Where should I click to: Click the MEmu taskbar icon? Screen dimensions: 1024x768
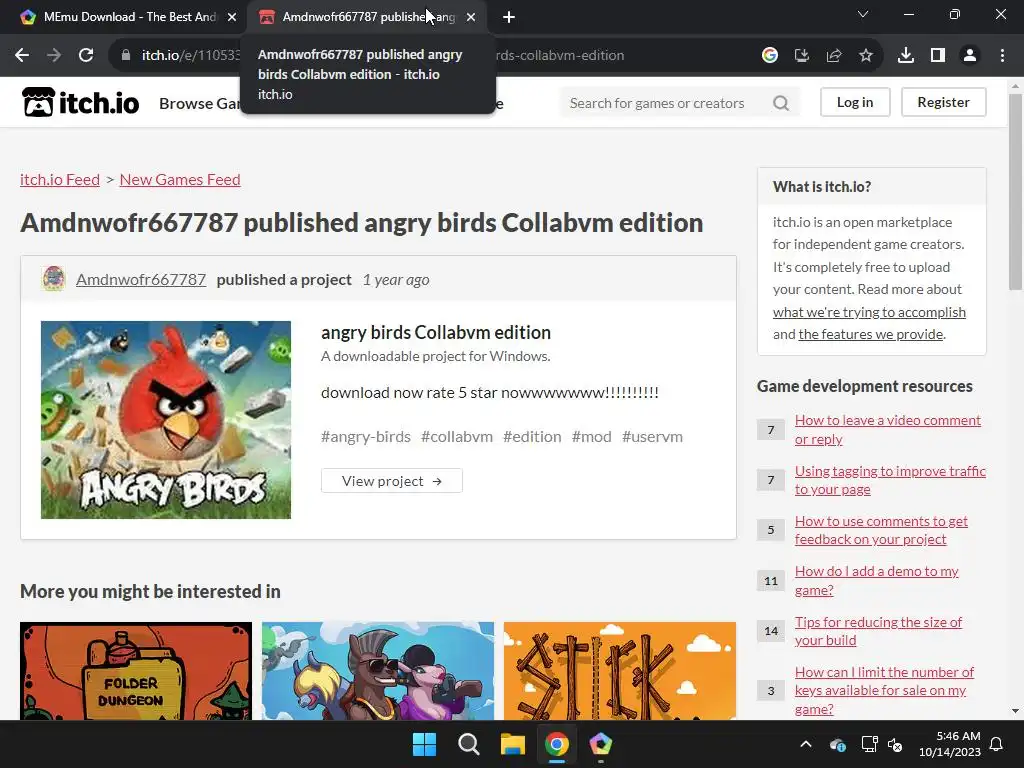point(600,744)
